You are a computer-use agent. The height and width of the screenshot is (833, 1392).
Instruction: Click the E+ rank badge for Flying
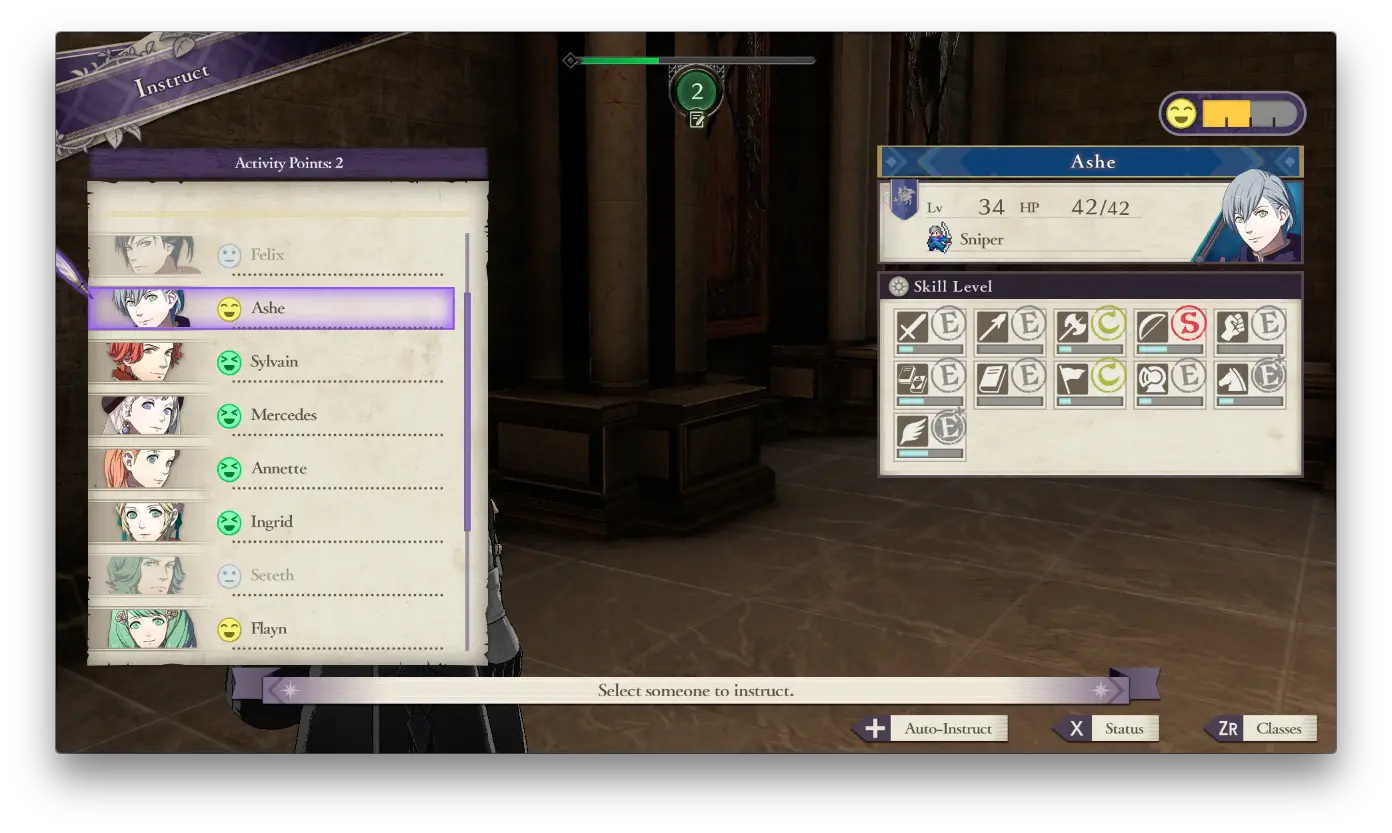(949, 429)
